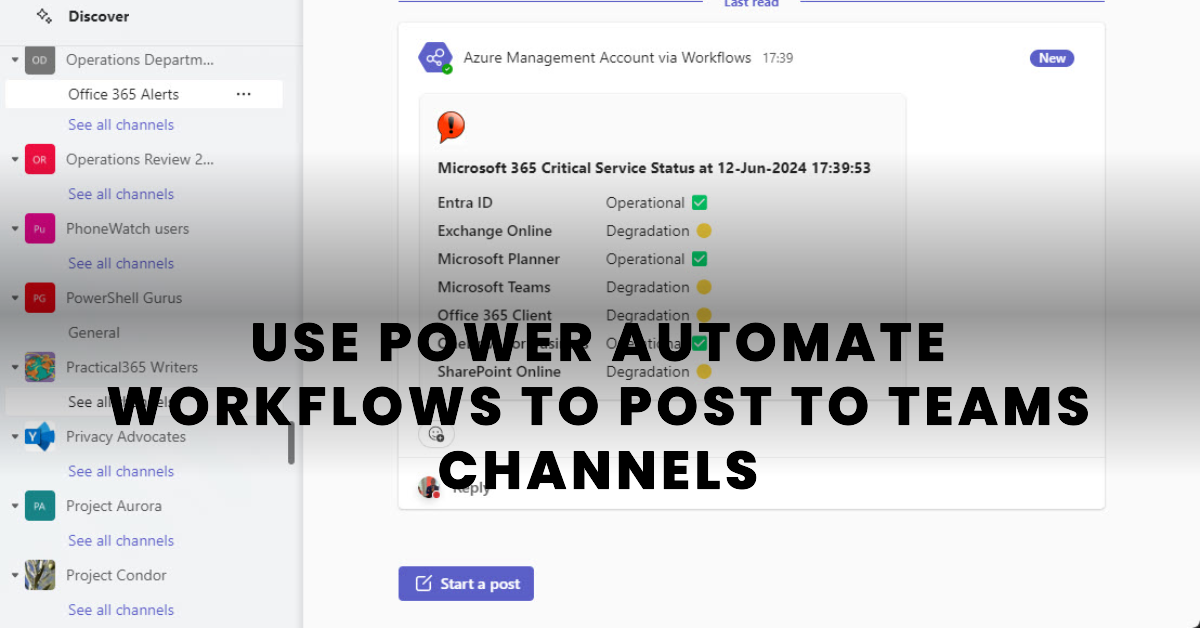Click the Microsoft Planner service label
This screenshot has width=1200, height=628.
click(x=499, y=259)
